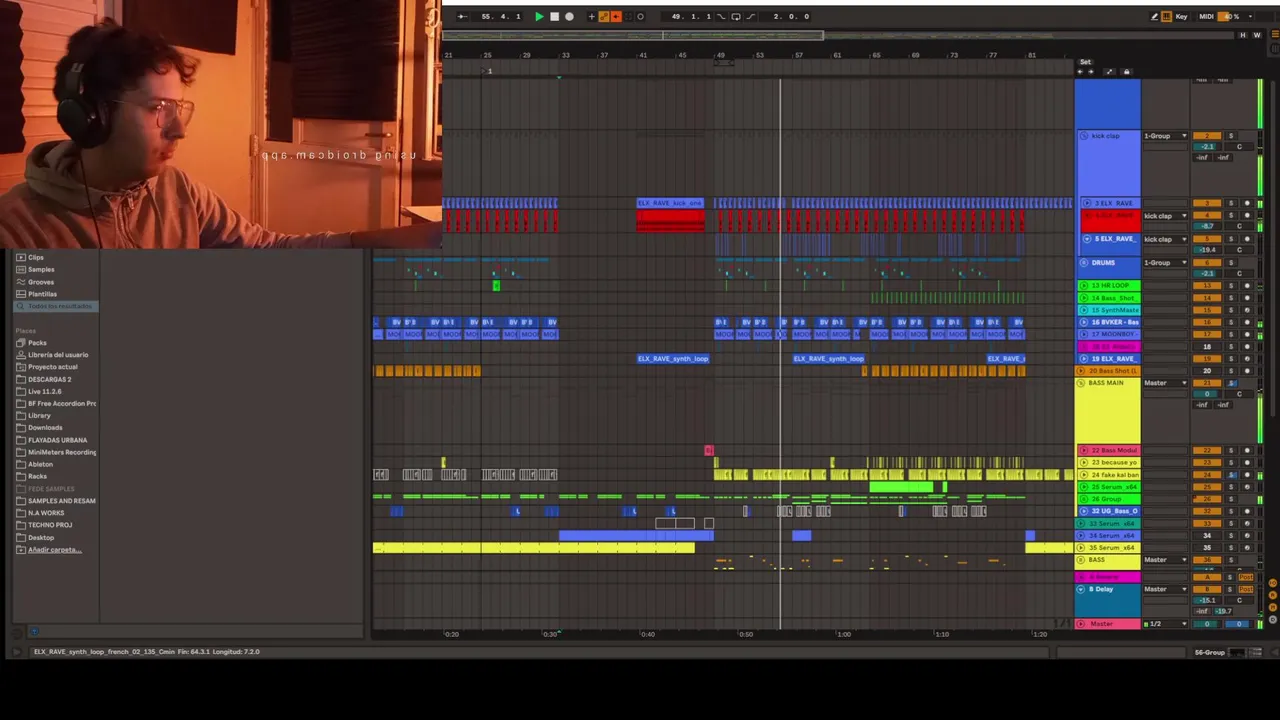The image size is (1280, 720).
Task: Fold the DRUMS group track
Action: (x=1083, y=263)
